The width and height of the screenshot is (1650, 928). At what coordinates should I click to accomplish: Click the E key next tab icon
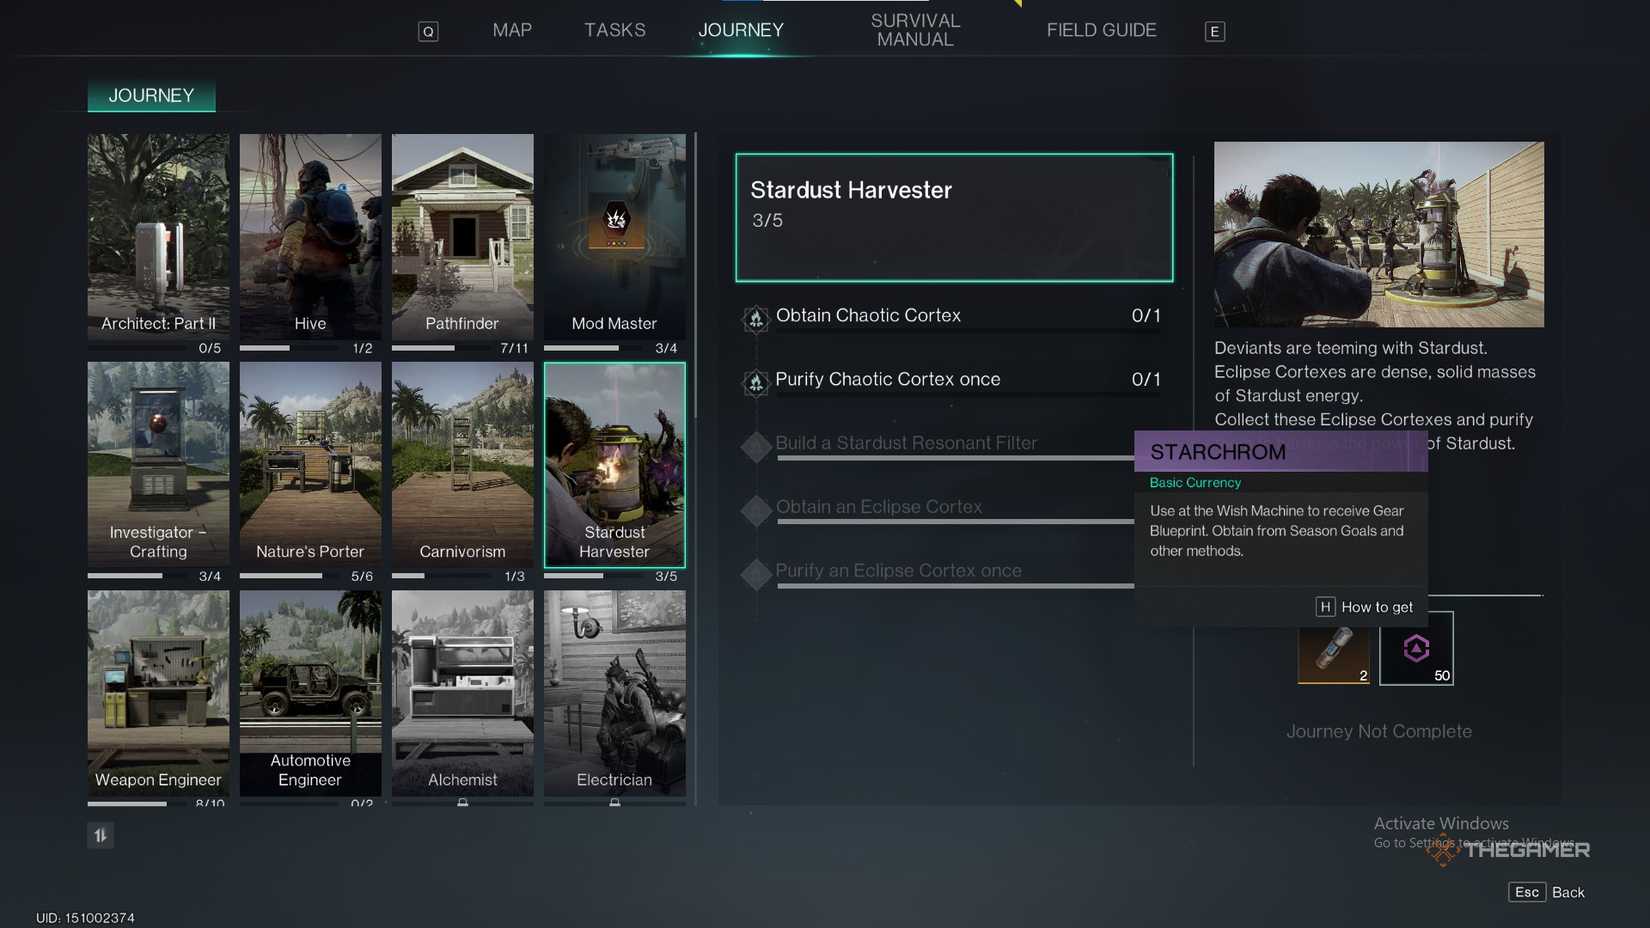[x=1215, y=31]
